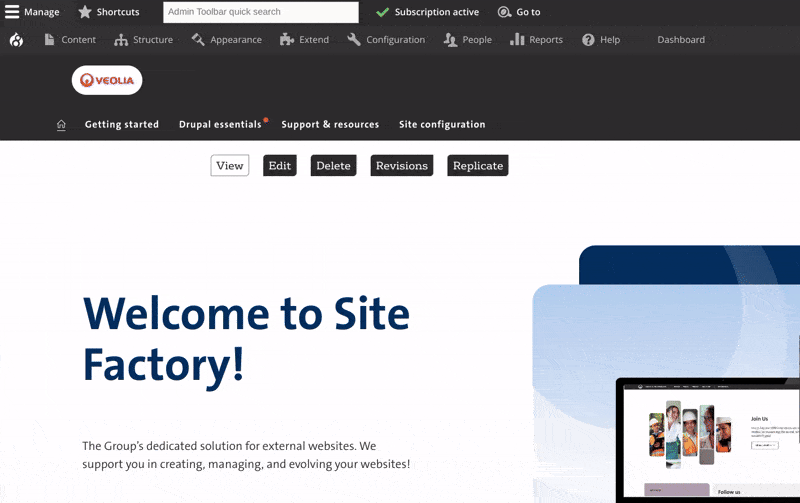800x503 pixels.
Task: Click the Extend puzzle piece icon
Action: pyautogui.click(x=287, y=39)
